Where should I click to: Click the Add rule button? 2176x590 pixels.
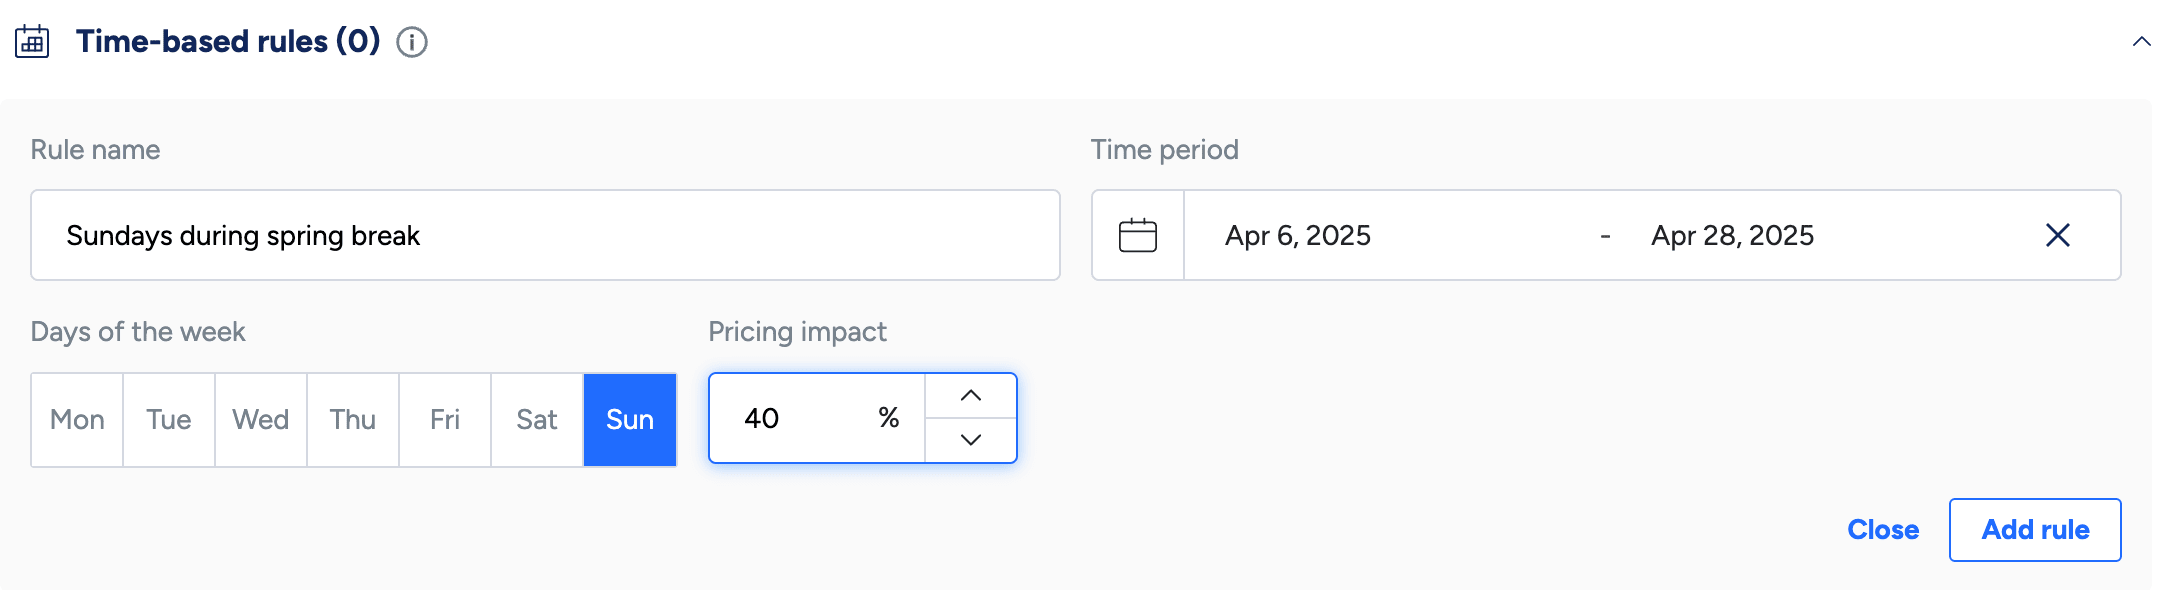pyautogui.click(x=2034, y=530)
